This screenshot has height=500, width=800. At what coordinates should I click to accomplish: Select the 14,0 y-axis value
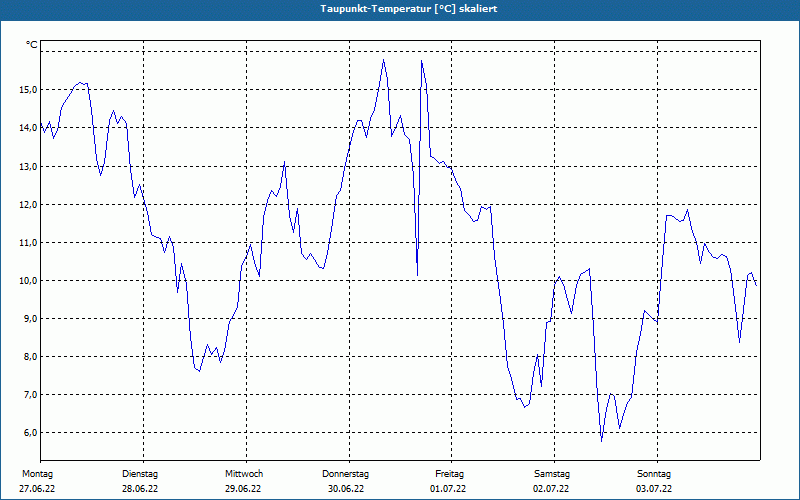28,128
